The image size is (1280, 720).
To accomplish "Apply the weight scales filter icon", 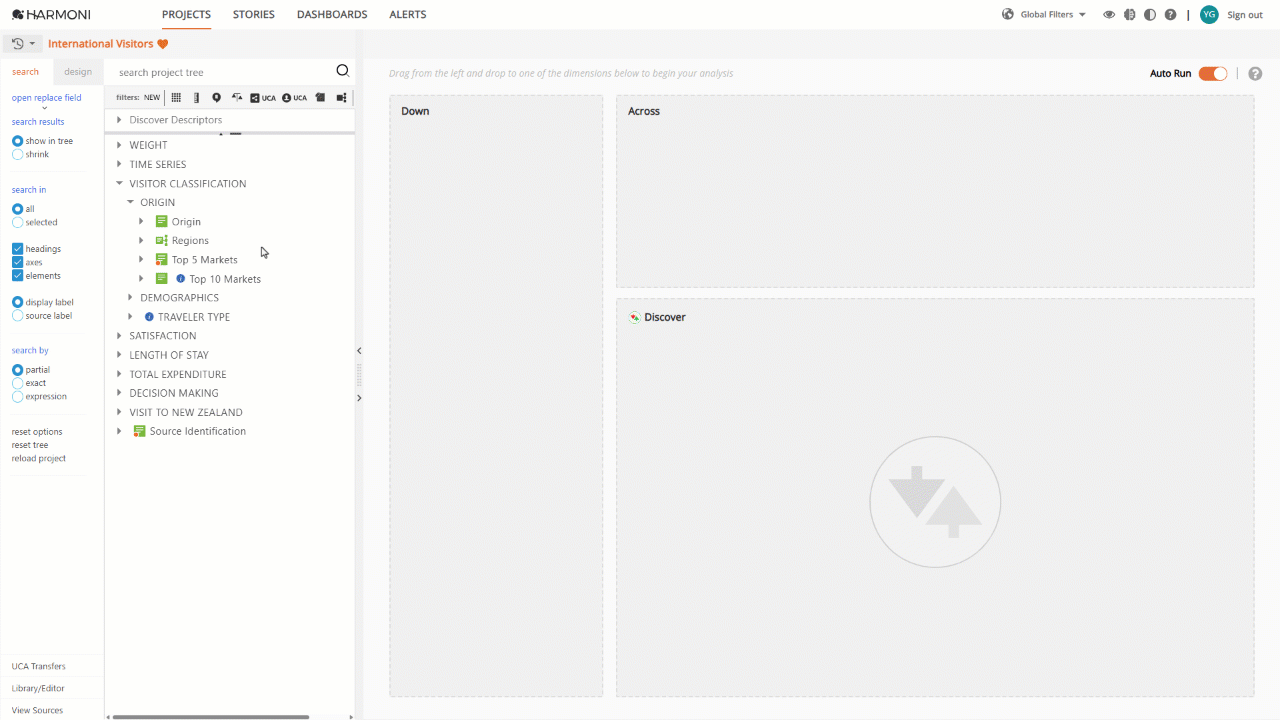I will [237, 98].
